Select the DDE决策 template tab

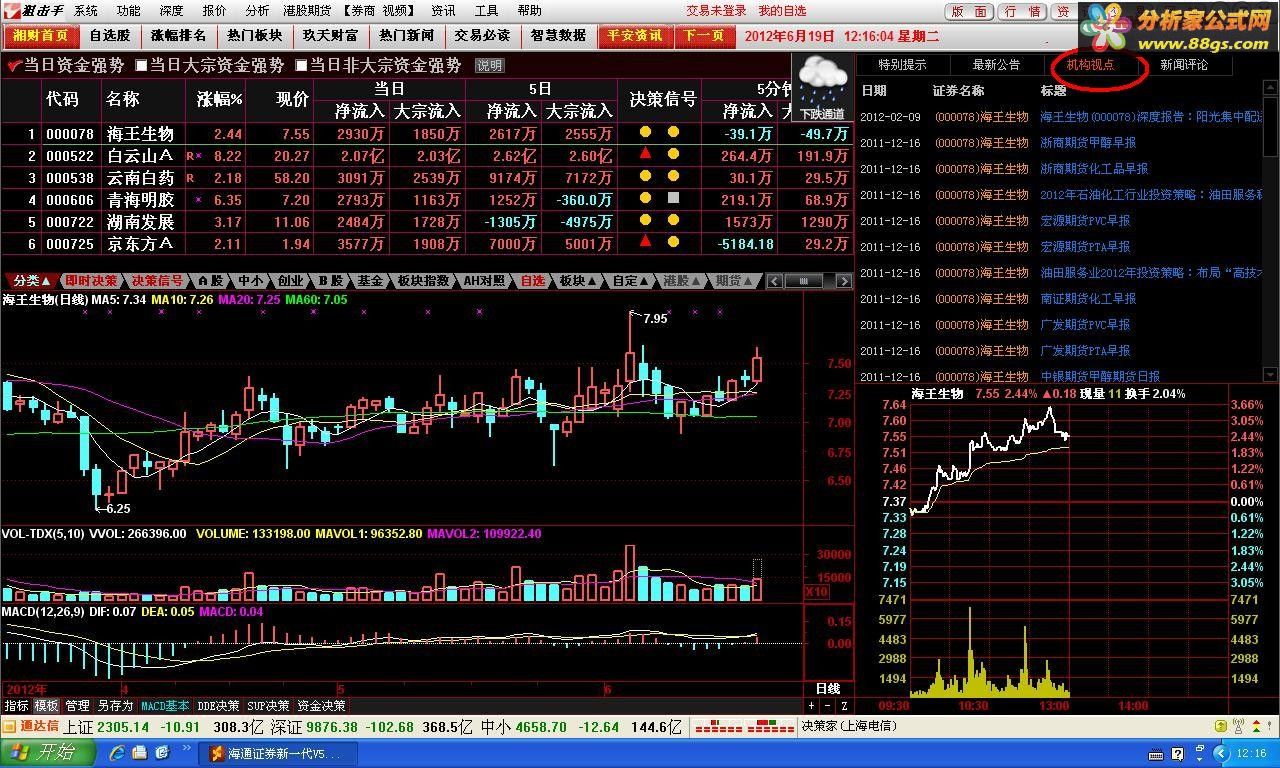(x=218, y=705)
